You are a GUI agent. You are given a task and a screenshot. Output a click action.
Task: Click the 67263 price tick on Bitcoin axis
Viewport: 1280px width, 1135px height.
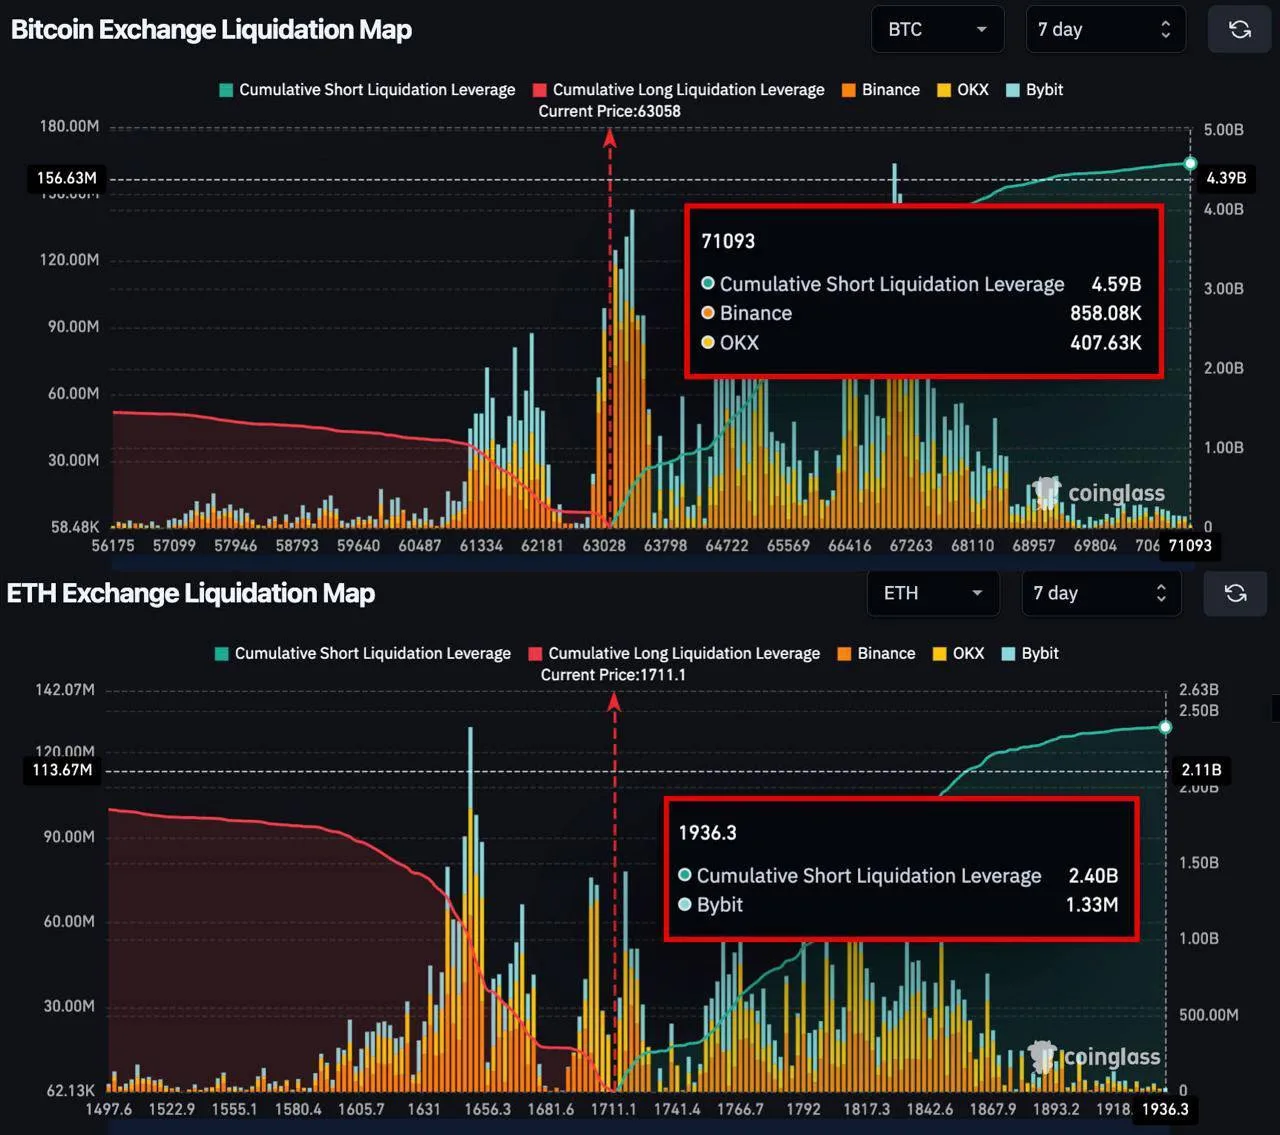[911, 546]
